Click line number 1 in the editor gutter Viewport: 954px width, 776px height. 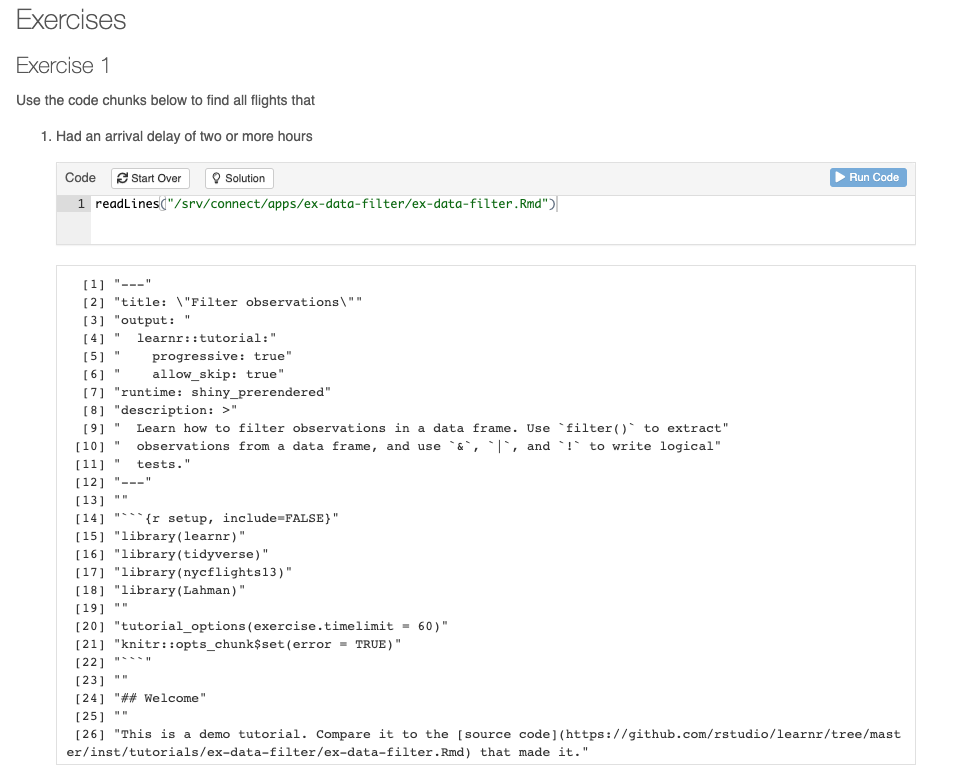click(x=81, y=204)
